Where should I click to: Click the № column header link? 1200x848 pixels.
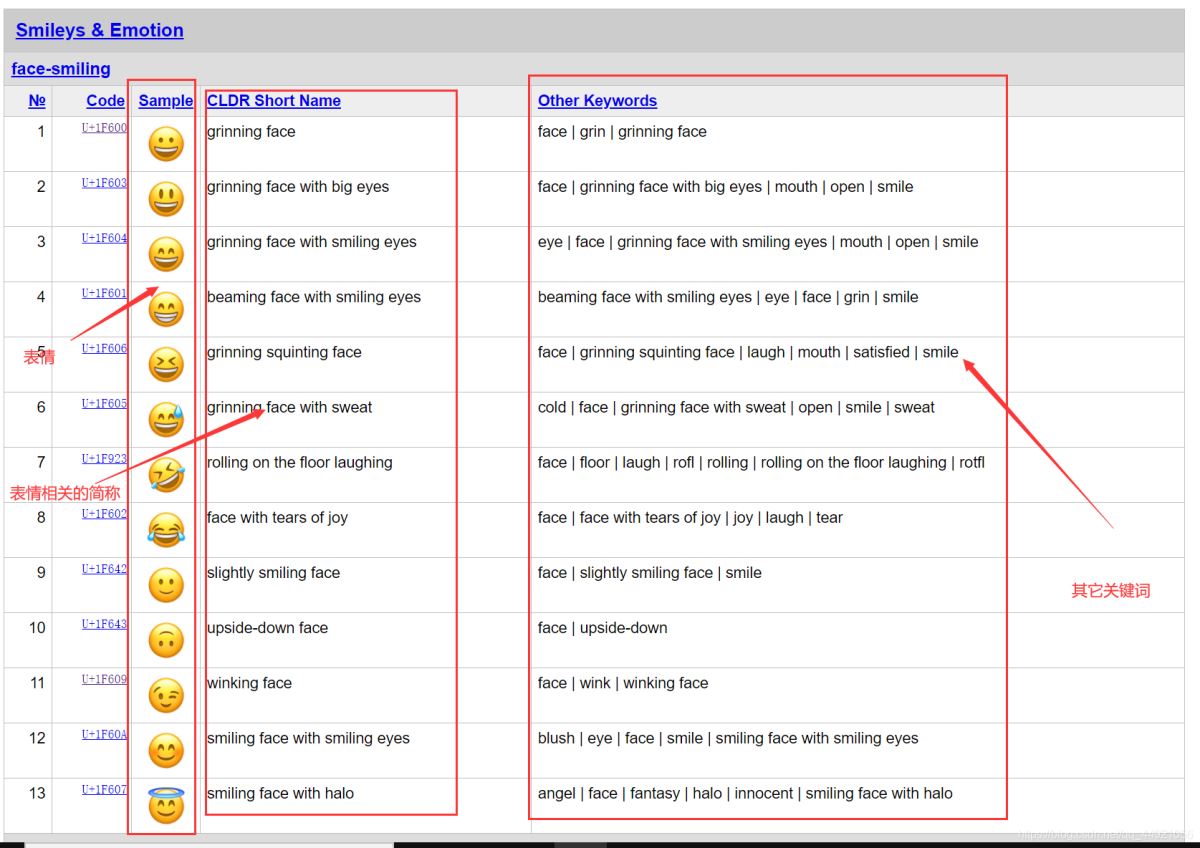tap(37, 101)
